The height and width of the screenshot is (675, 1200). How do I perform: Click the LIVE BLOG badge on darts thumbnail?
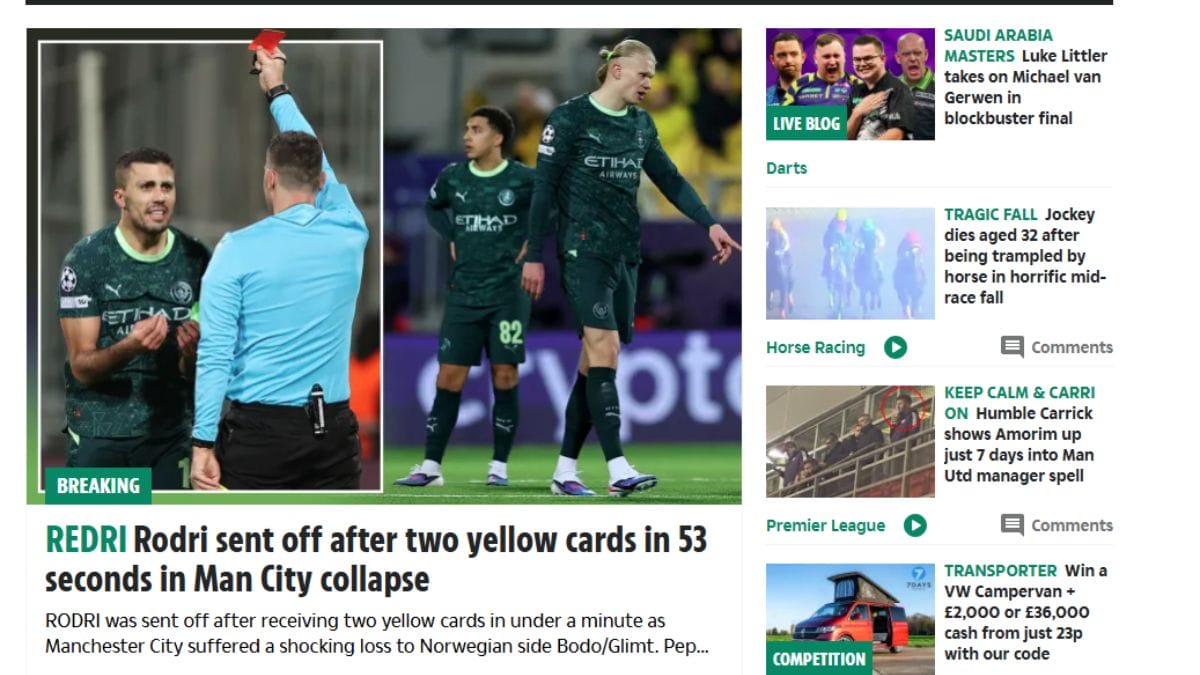tap(806, 123)
